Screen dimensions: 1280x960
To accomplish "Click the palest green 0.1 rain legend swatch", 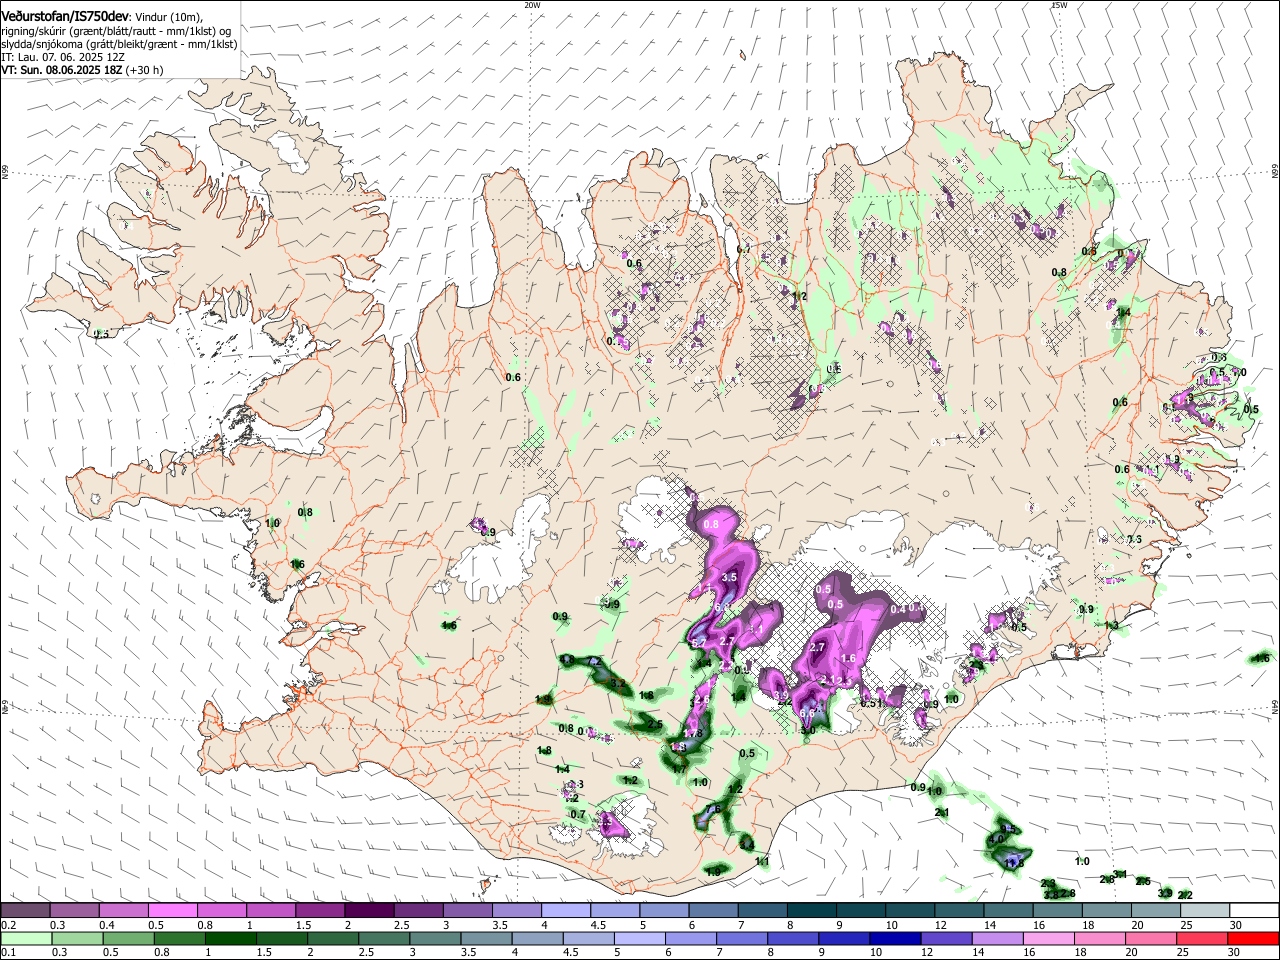I will coord(25,938).
